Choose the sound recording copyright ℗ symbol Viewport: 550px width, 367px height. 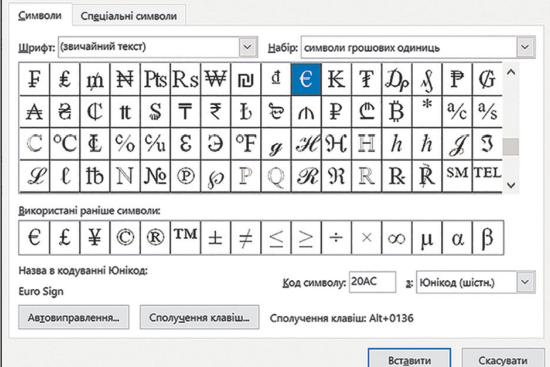tap(185, 176)
